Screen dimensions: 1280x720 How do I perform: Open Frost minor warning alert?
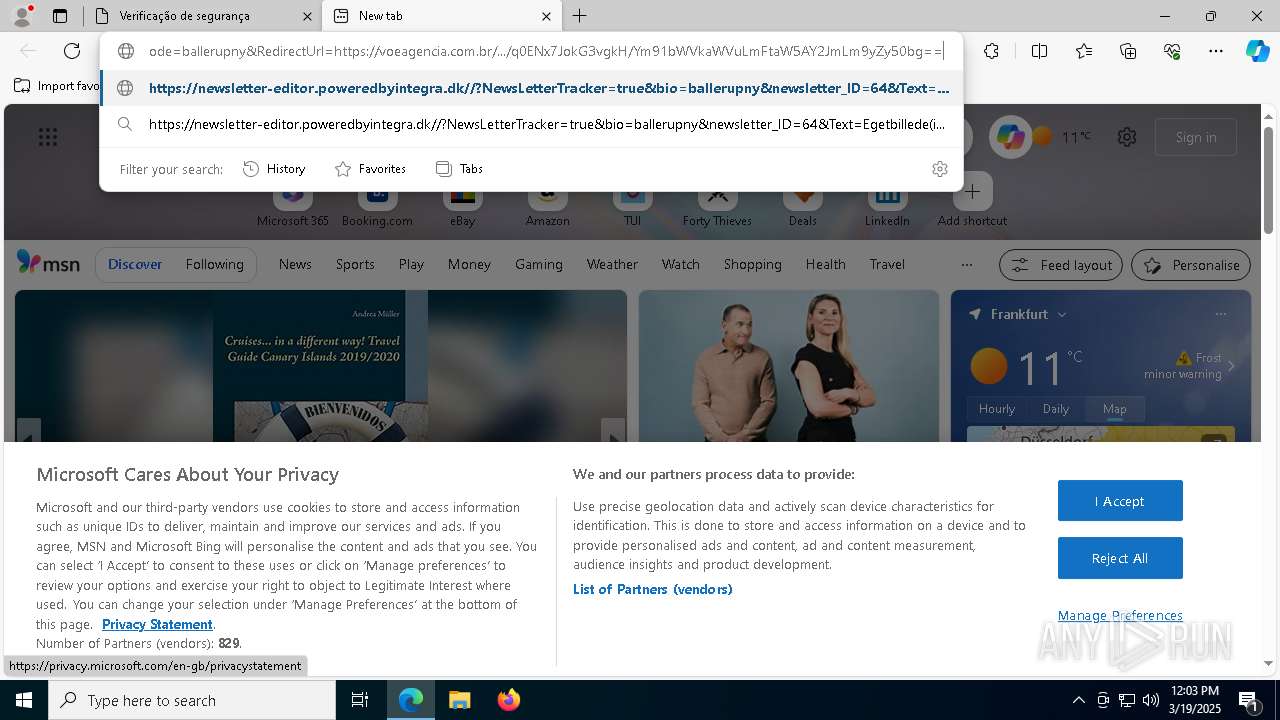(1187, 365)
